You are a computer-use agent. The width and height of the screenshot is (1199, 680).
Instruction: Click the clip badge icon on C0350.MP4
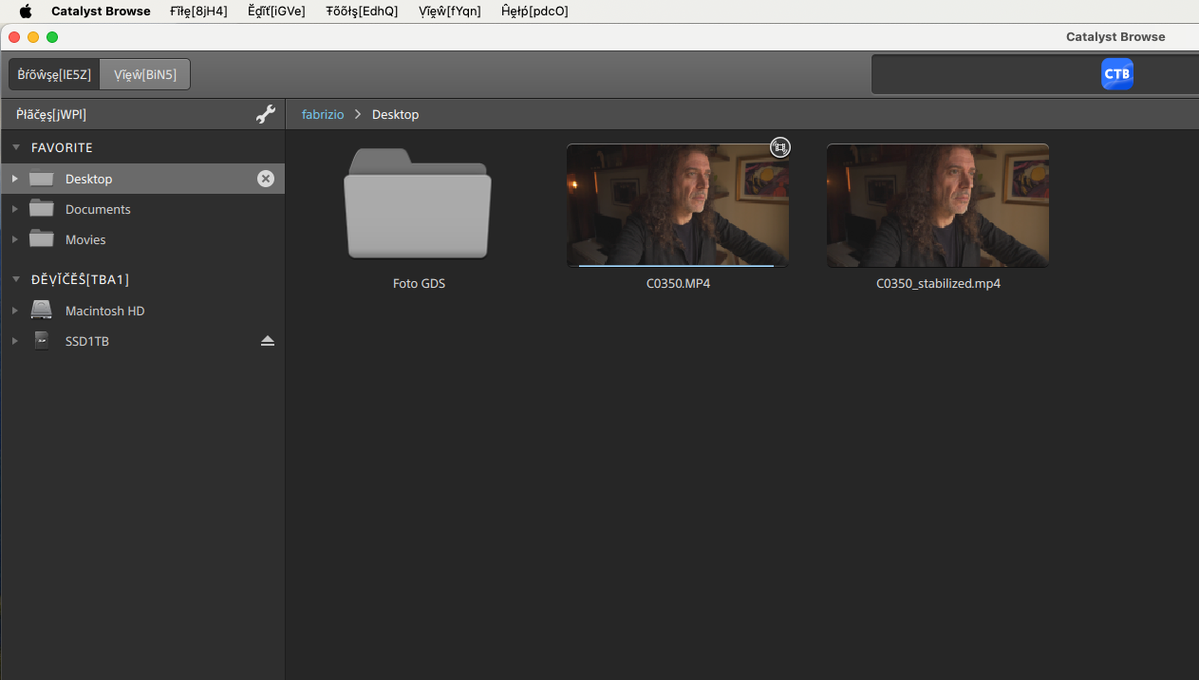coord(780,148)
